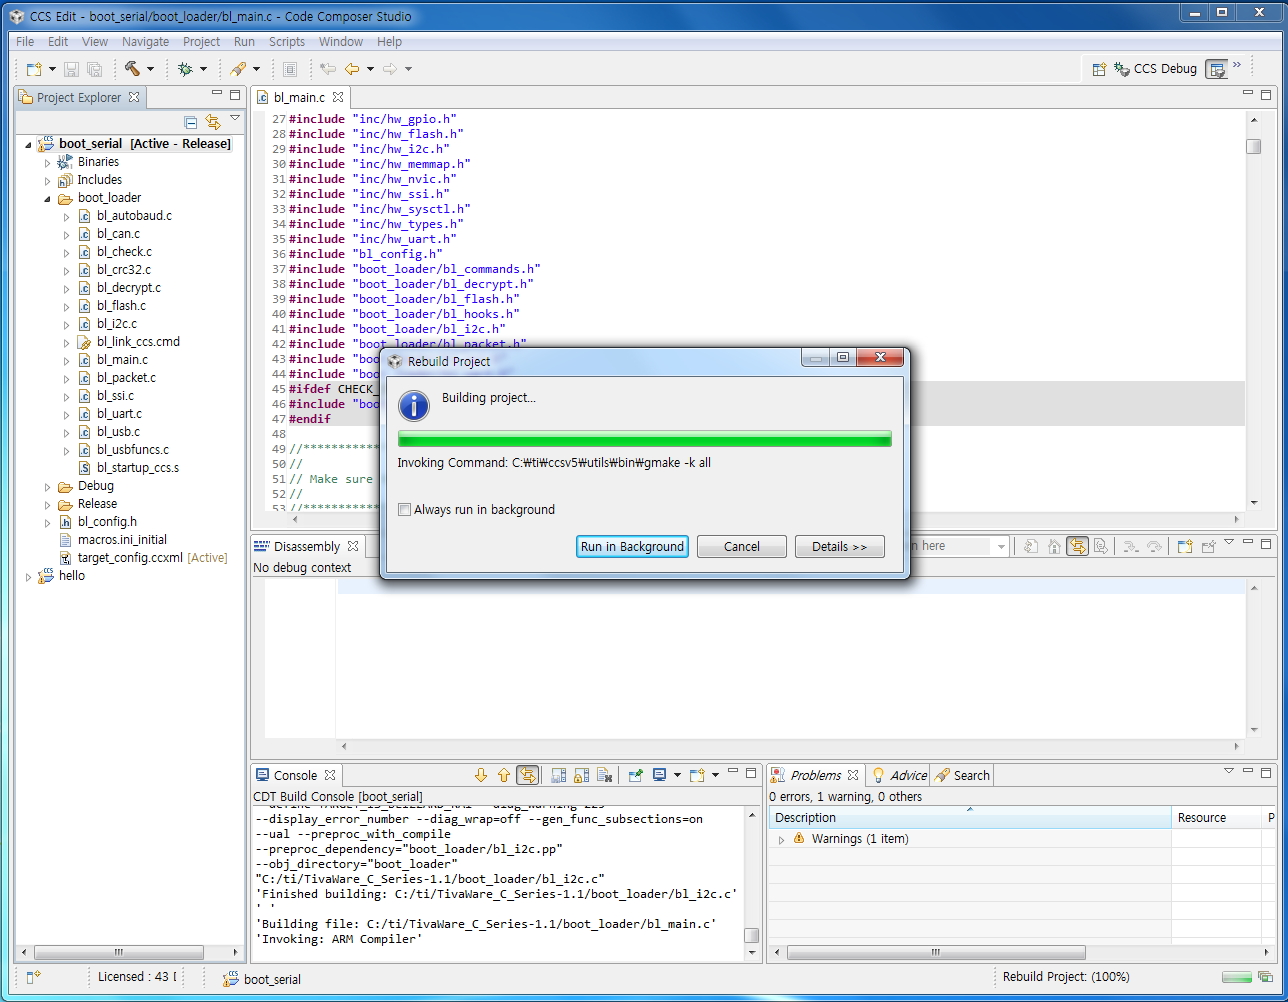Viewport: 1288px width, 1002px height.
Task: Expand the Binaries tree node
Action: (x=47, y=162)
